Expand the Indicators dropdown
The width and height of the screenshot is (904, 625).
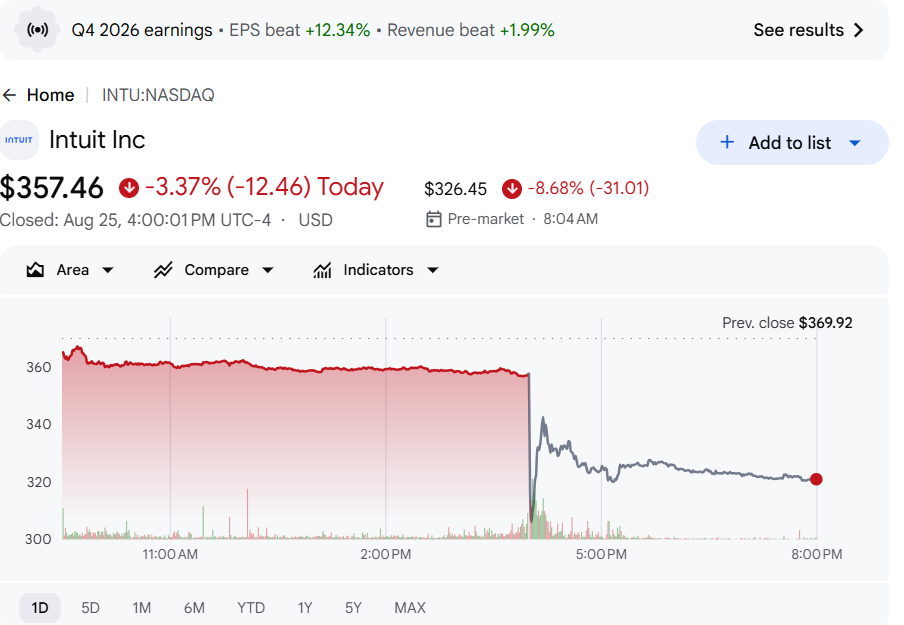click(x=433, y=270)
